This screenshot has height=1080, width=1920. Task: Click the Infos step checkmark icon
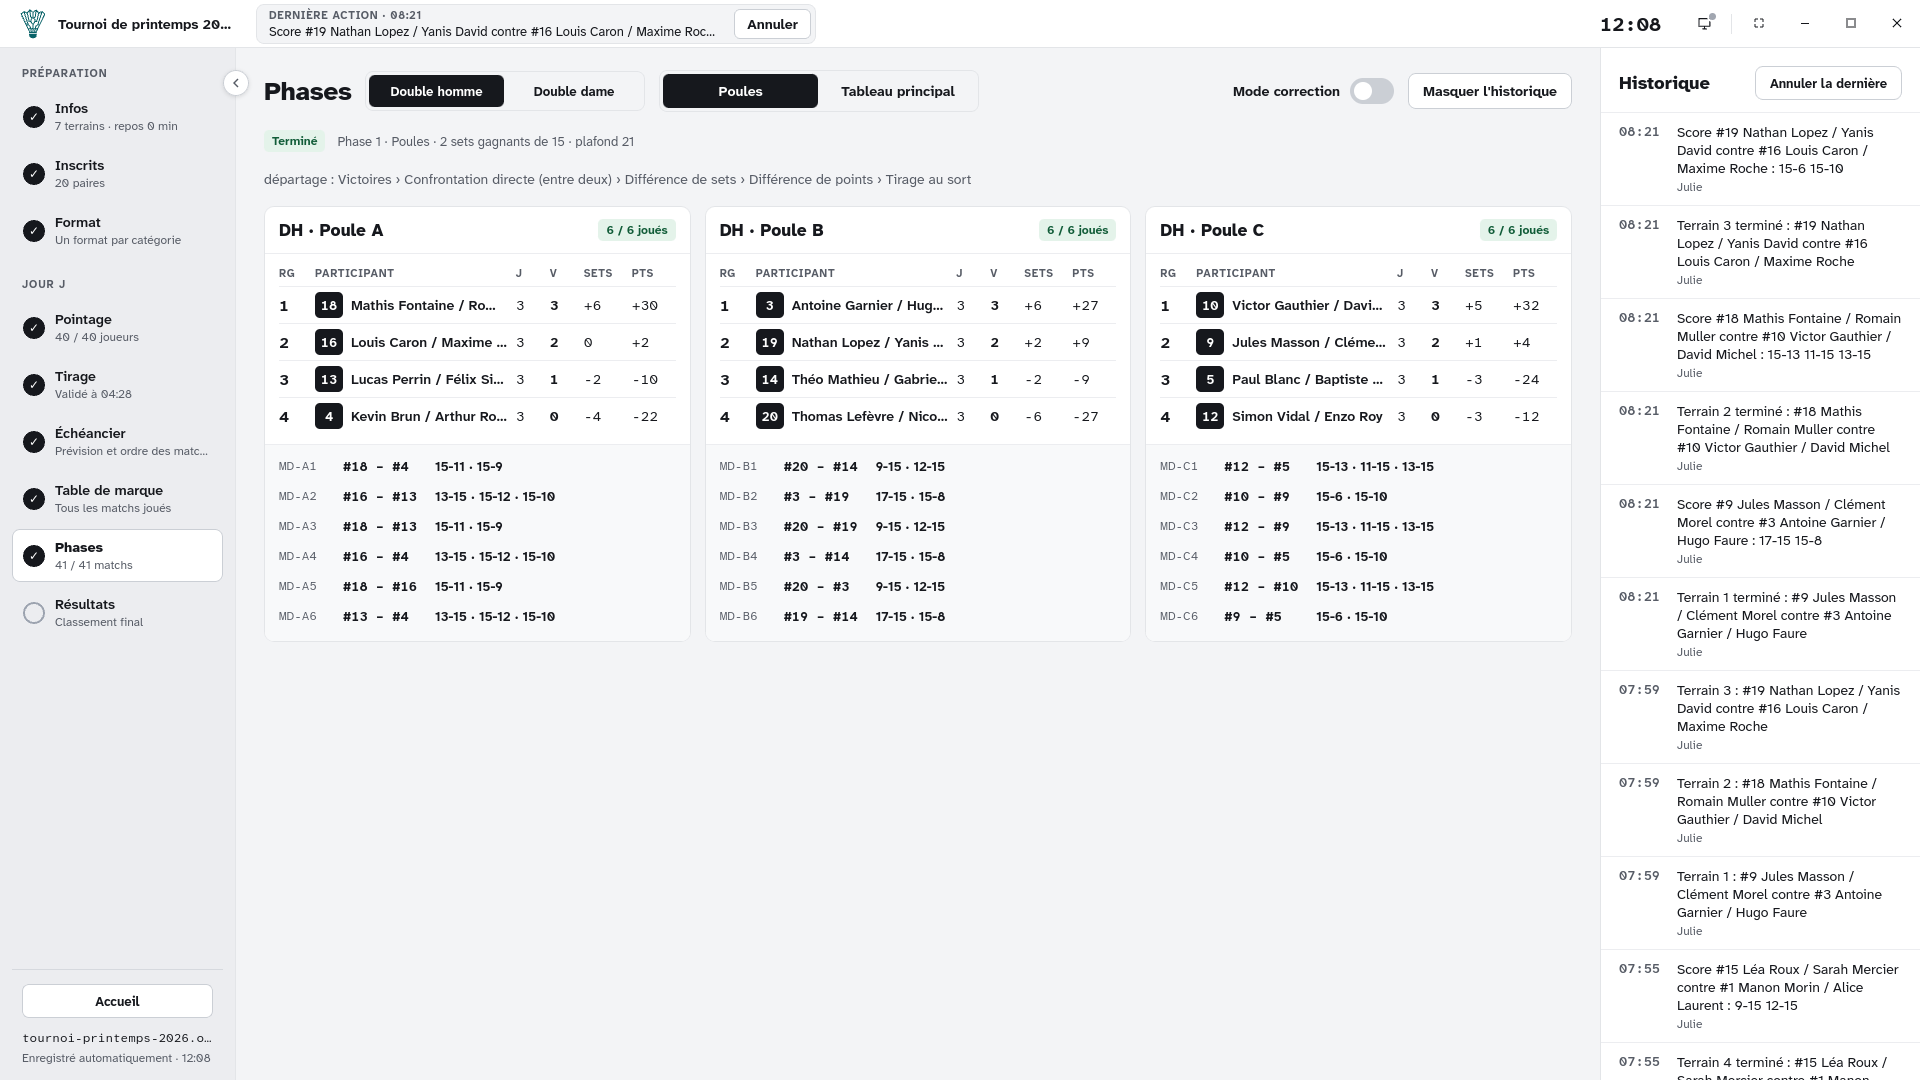(34, 117)
